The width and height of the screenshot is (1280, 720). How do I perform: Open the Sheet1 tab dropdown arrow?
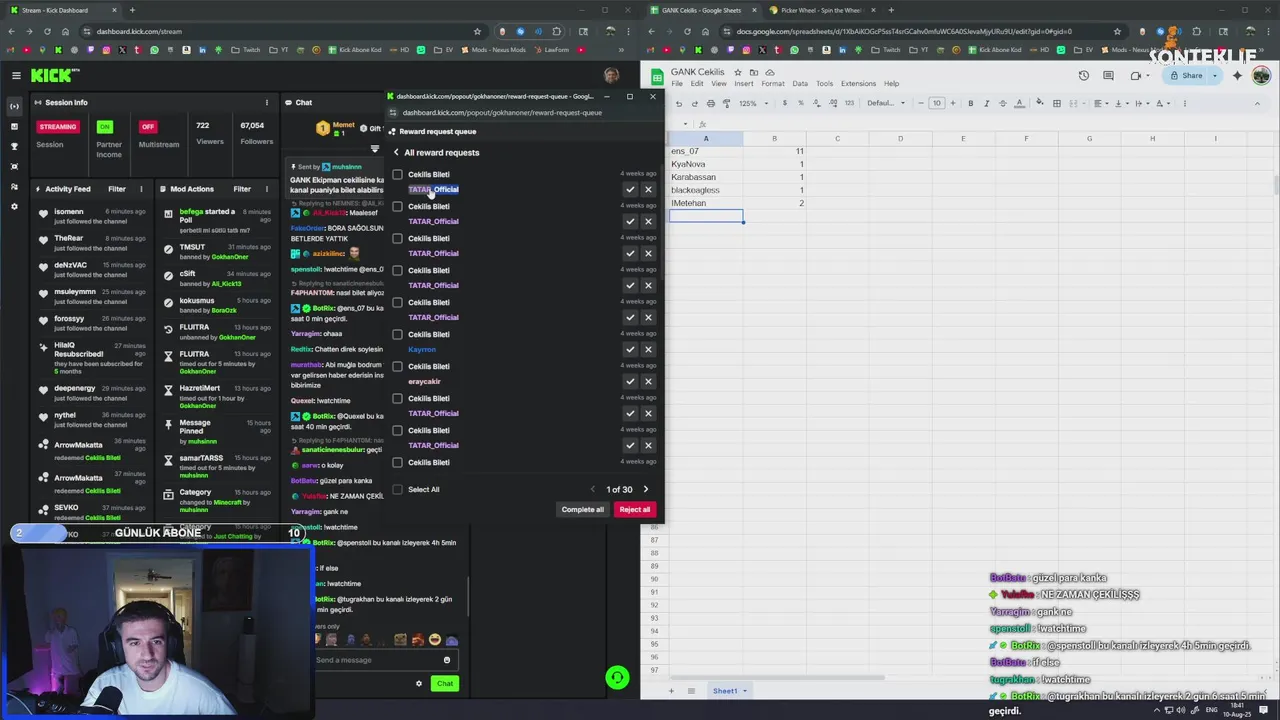745,691
